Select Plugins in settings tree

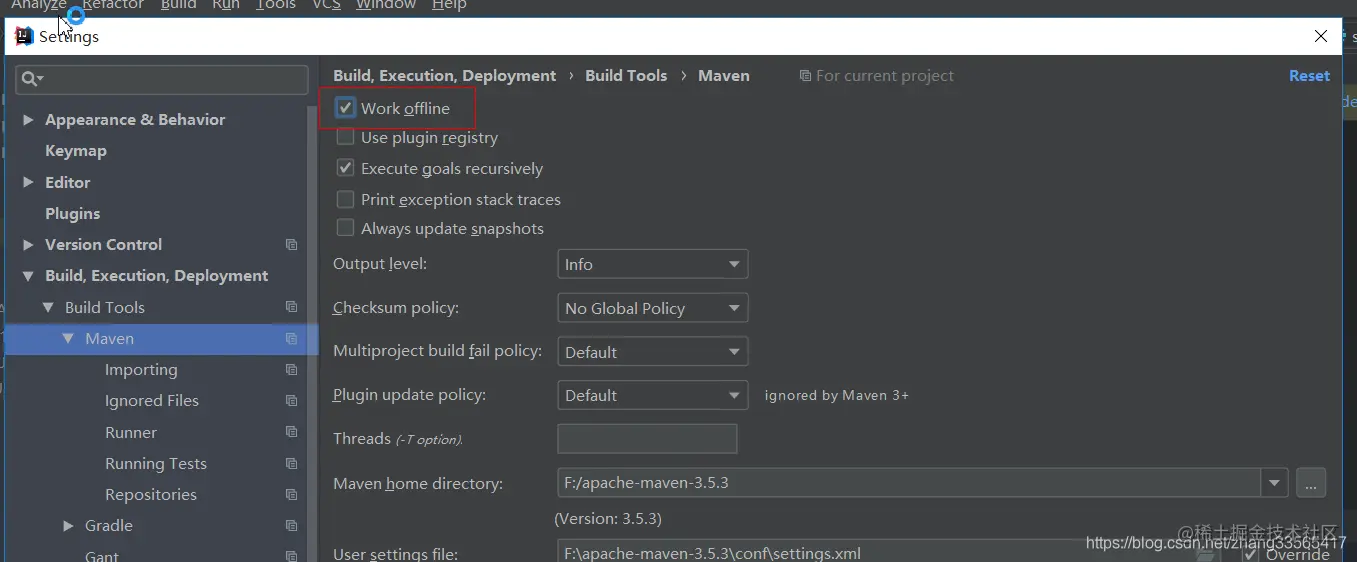click(73, 214)
